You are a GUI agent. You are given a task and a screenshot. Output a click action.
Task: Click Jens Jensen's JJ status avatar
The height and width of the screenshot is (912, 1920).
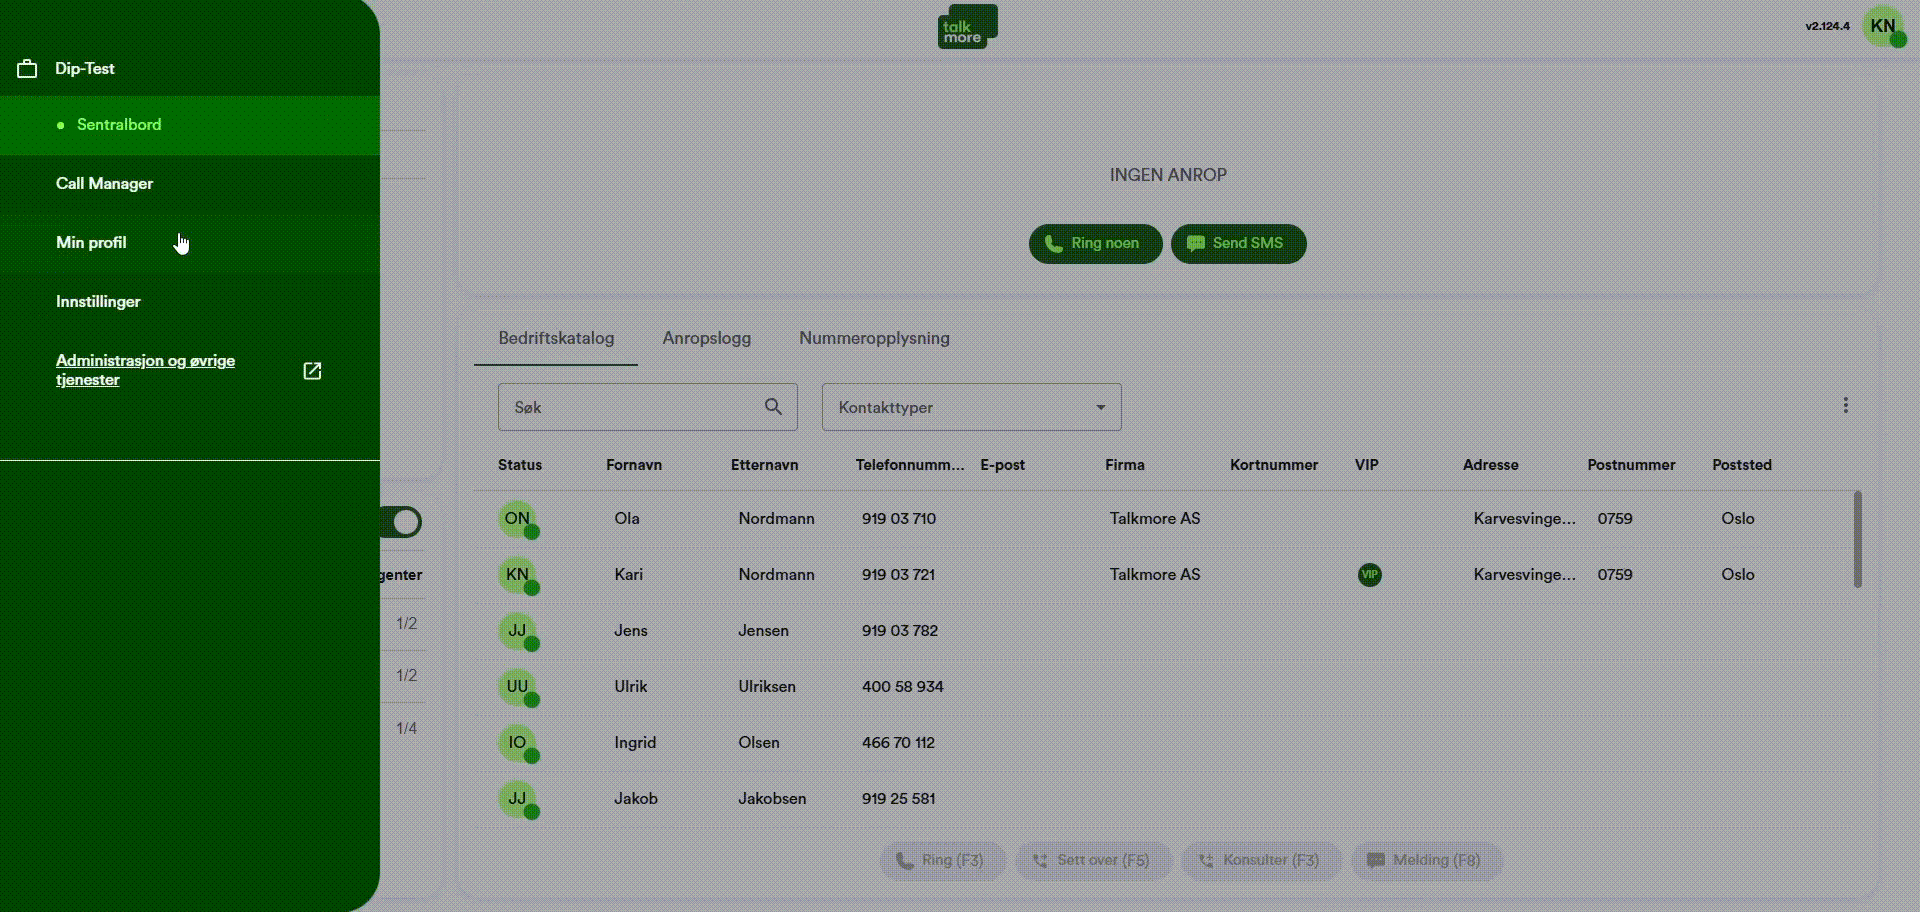point(517,631)
